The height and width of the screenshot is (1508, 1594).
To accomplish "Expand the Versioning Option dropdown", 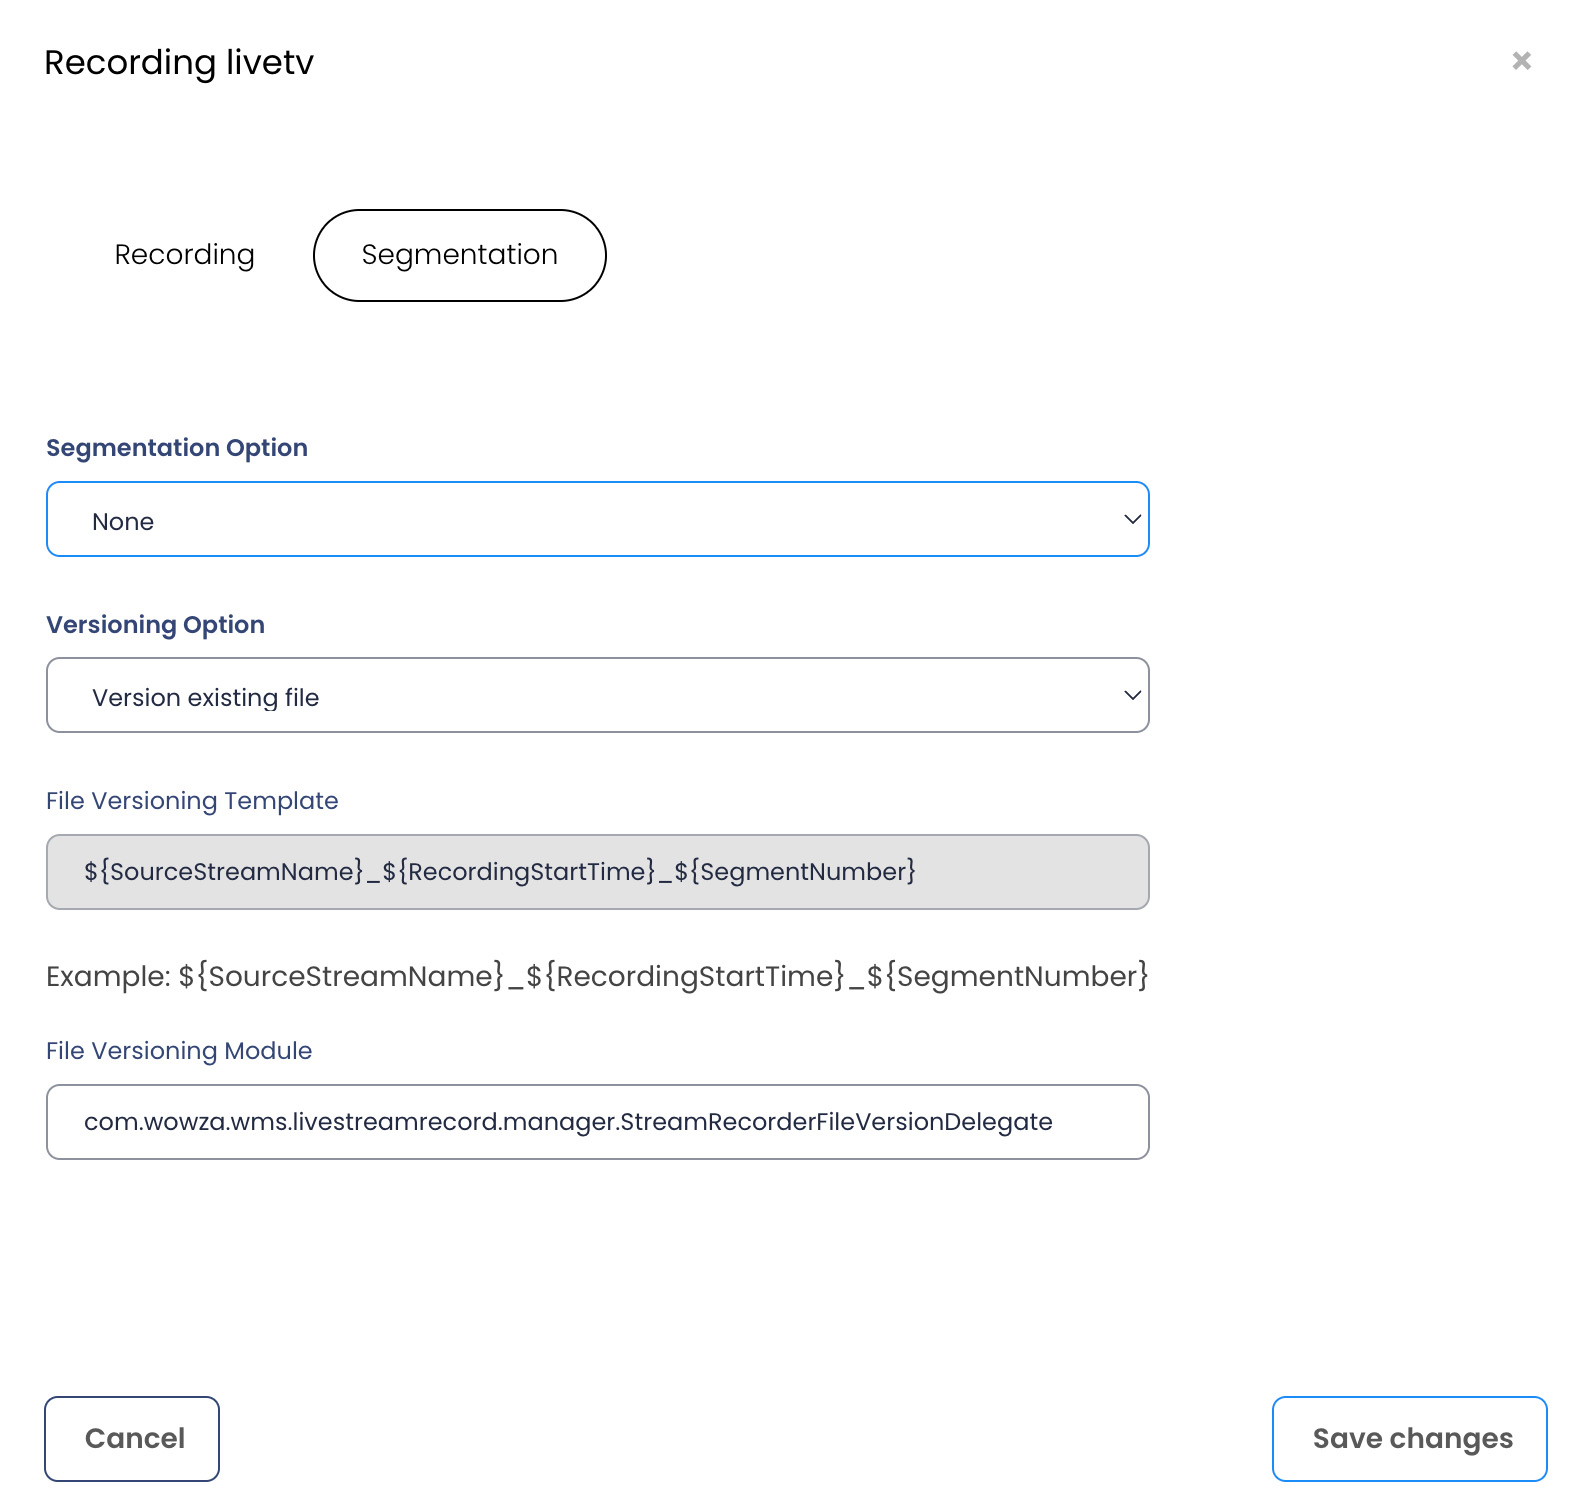I will tap(597, 695).
